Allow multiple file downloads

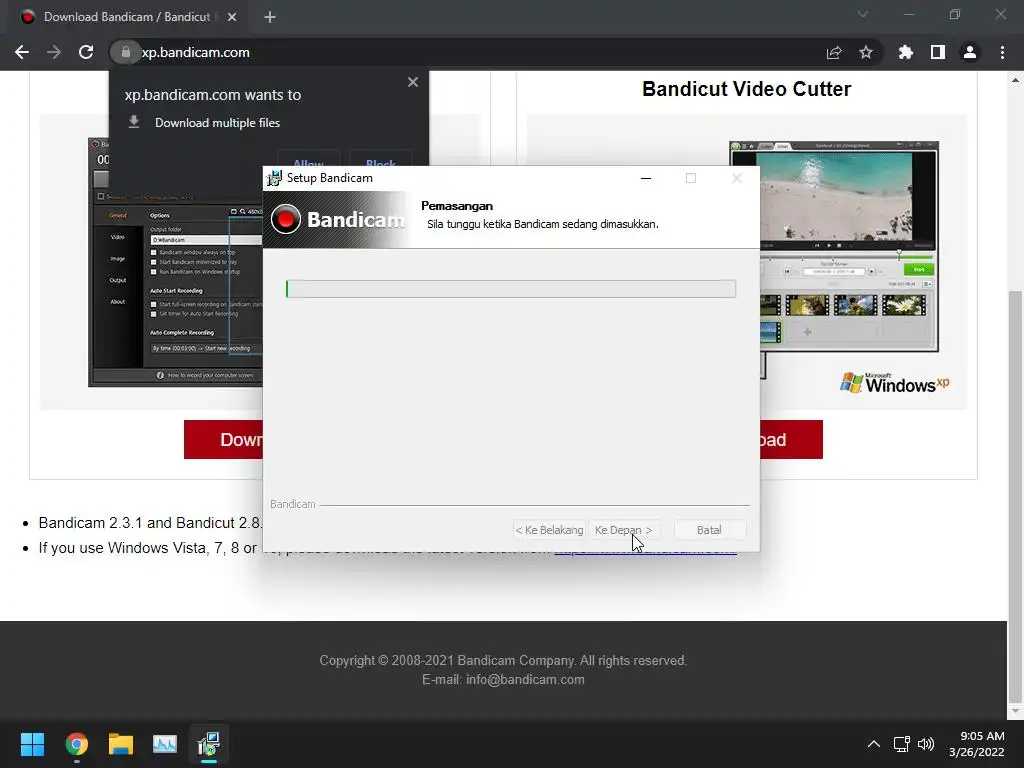[x=308, y=159]
